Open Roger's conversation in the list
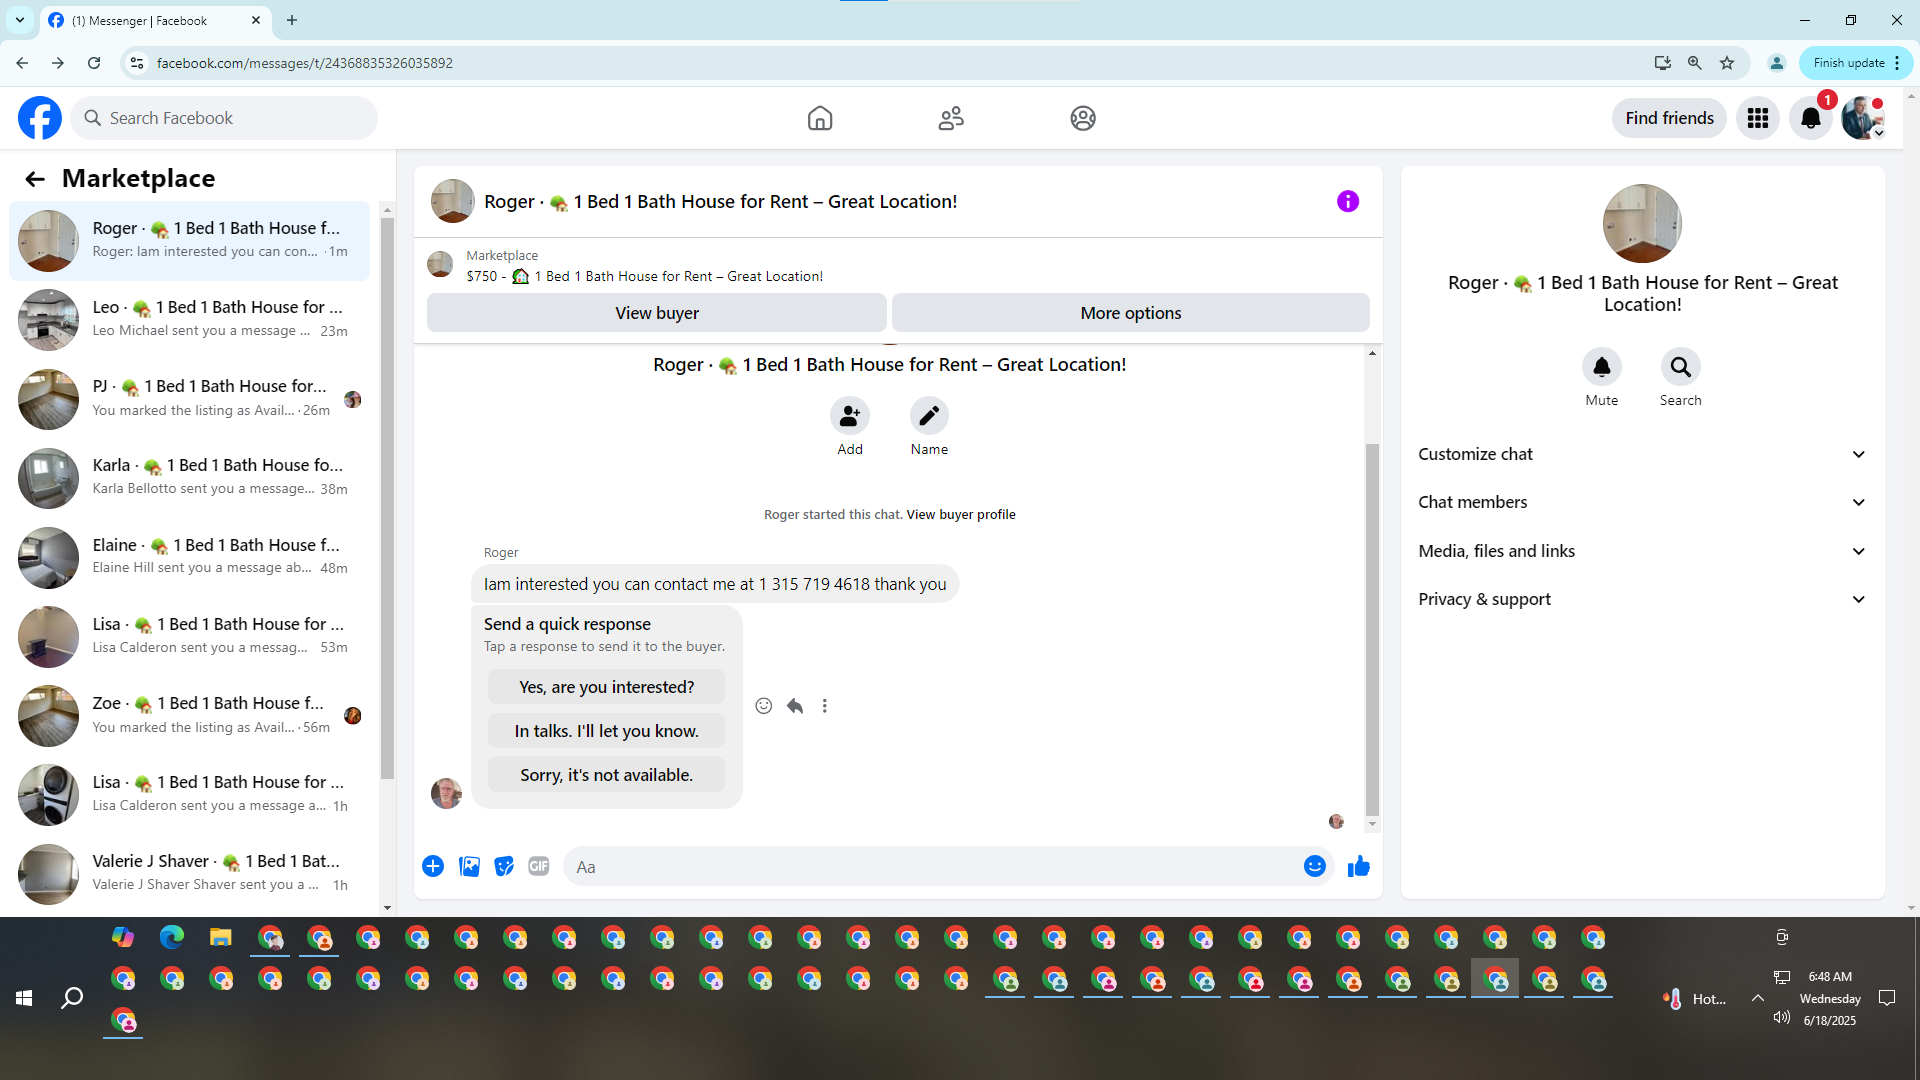Viewport: 1920px width, 1080px height. (190, 241)
